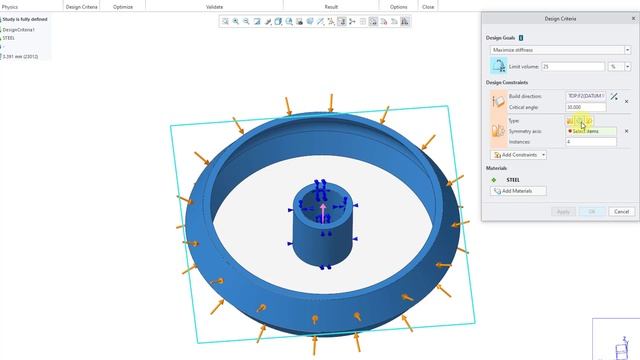Click the Physics ribbon group label
The image size is (640, 360).
coord(10,7)
